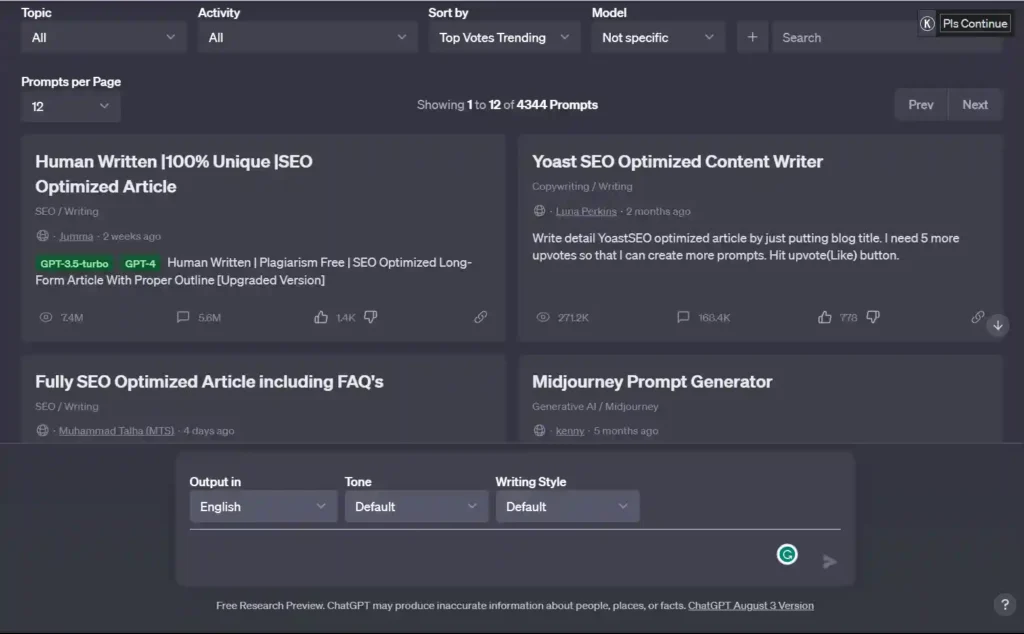Click comments icon on Yoast SEO card
This screenshot has width=1024, height=634.
pyautogui.click(x=683, y=317)
